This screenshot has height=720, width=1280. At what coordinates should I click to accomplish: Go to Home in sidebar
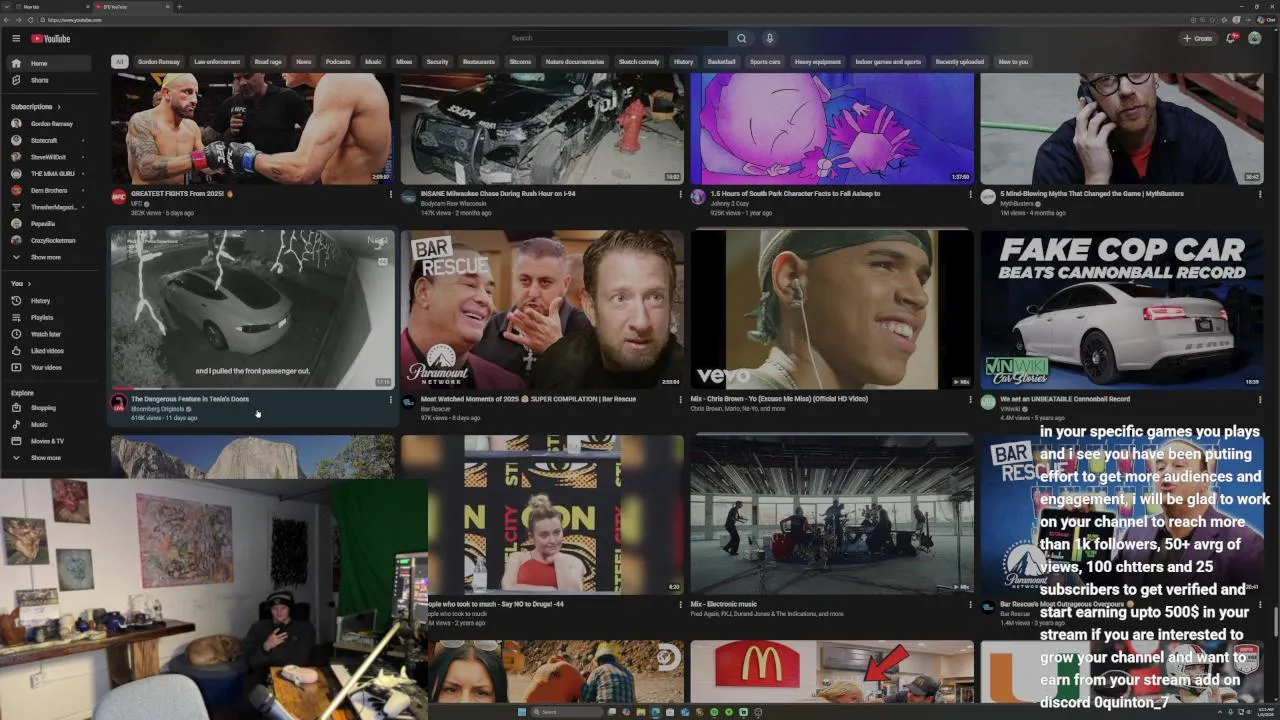(x=50, y=63)
